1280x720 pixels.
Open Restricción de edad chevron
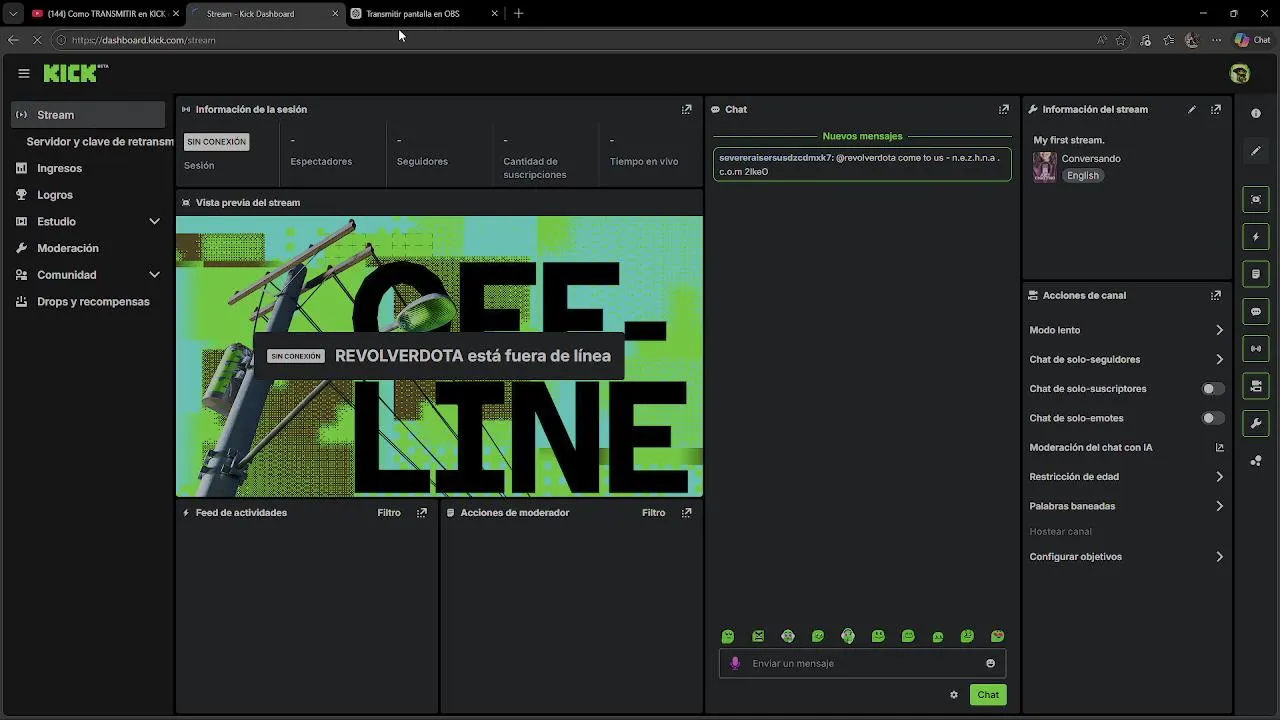(1219, 477)
